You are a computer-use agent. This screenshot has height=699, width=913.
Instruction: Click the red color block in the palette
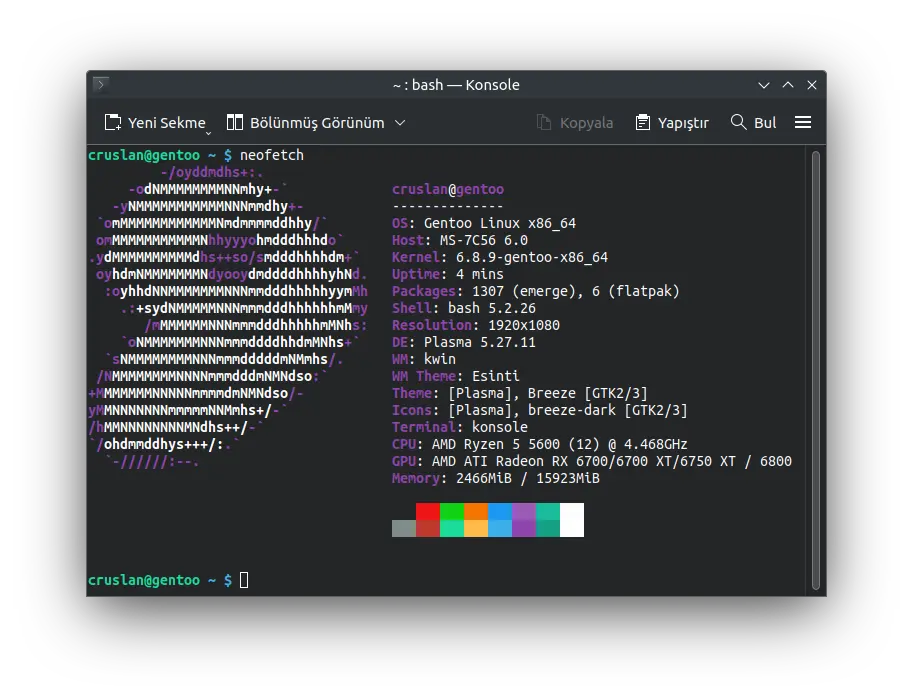pyautogui.click(x=427, y=511)
